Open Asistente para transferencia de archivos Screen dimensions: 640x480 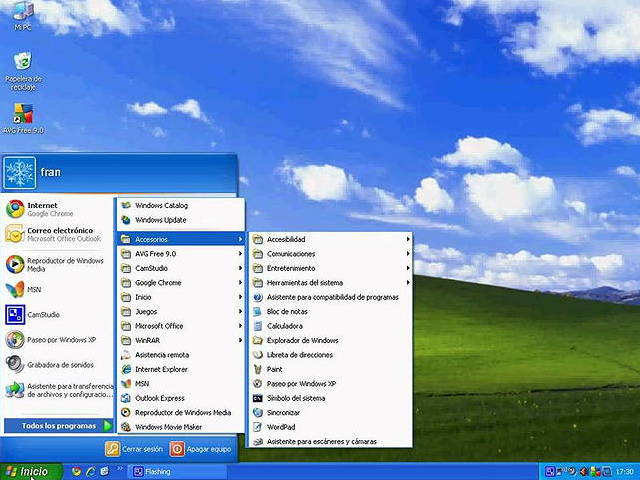(x=57, y=390)
